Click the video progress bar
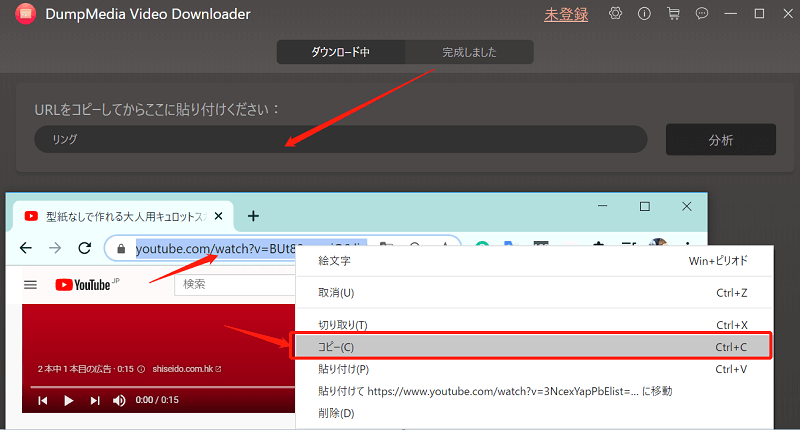Viewport: 800px width, 430px height. click(x=163, y=387)
